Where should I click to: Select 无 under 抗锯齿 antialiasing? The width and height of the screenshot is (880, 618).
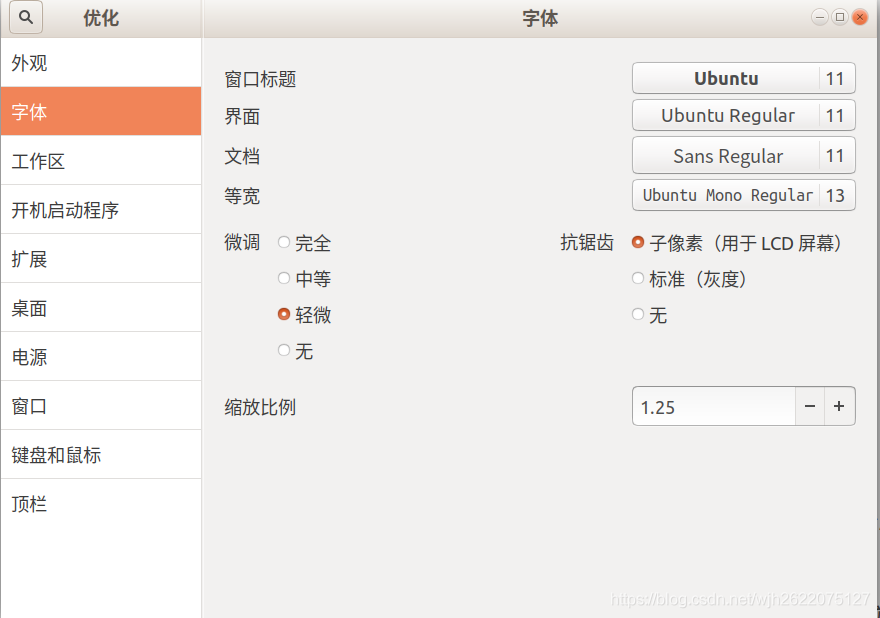point(638,315)
